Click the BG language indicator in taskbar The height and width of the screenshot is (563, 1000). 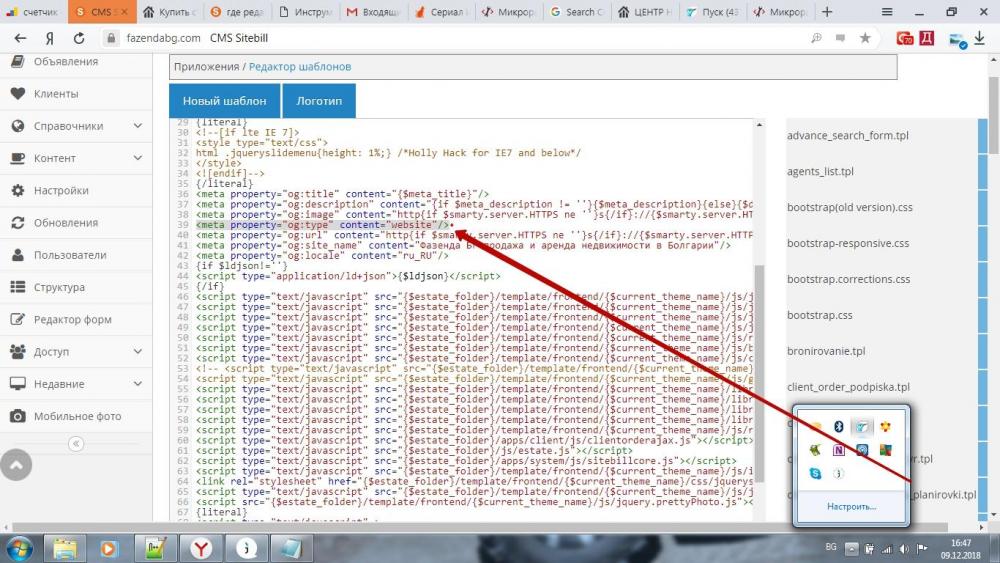(x=830, y=547)
